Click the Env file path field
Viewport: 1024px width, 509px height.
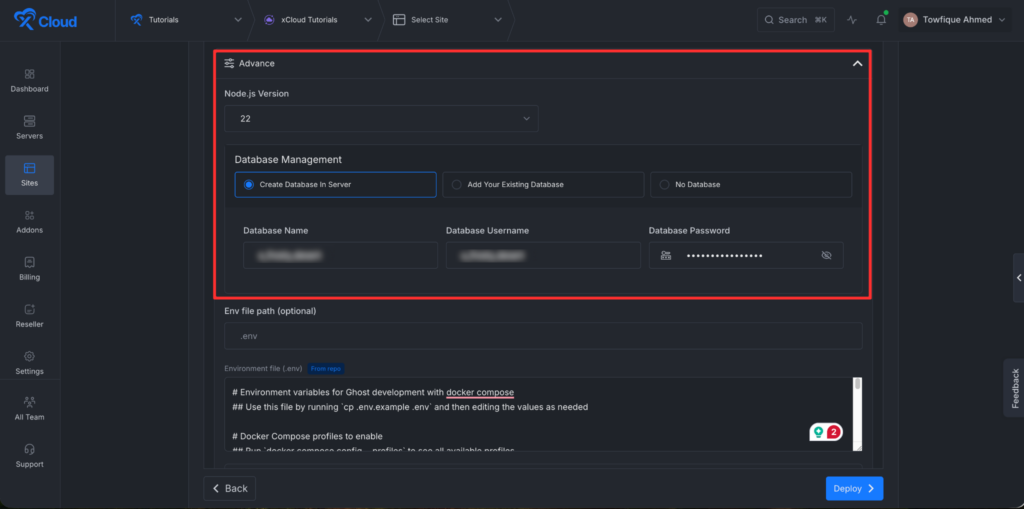543,336
